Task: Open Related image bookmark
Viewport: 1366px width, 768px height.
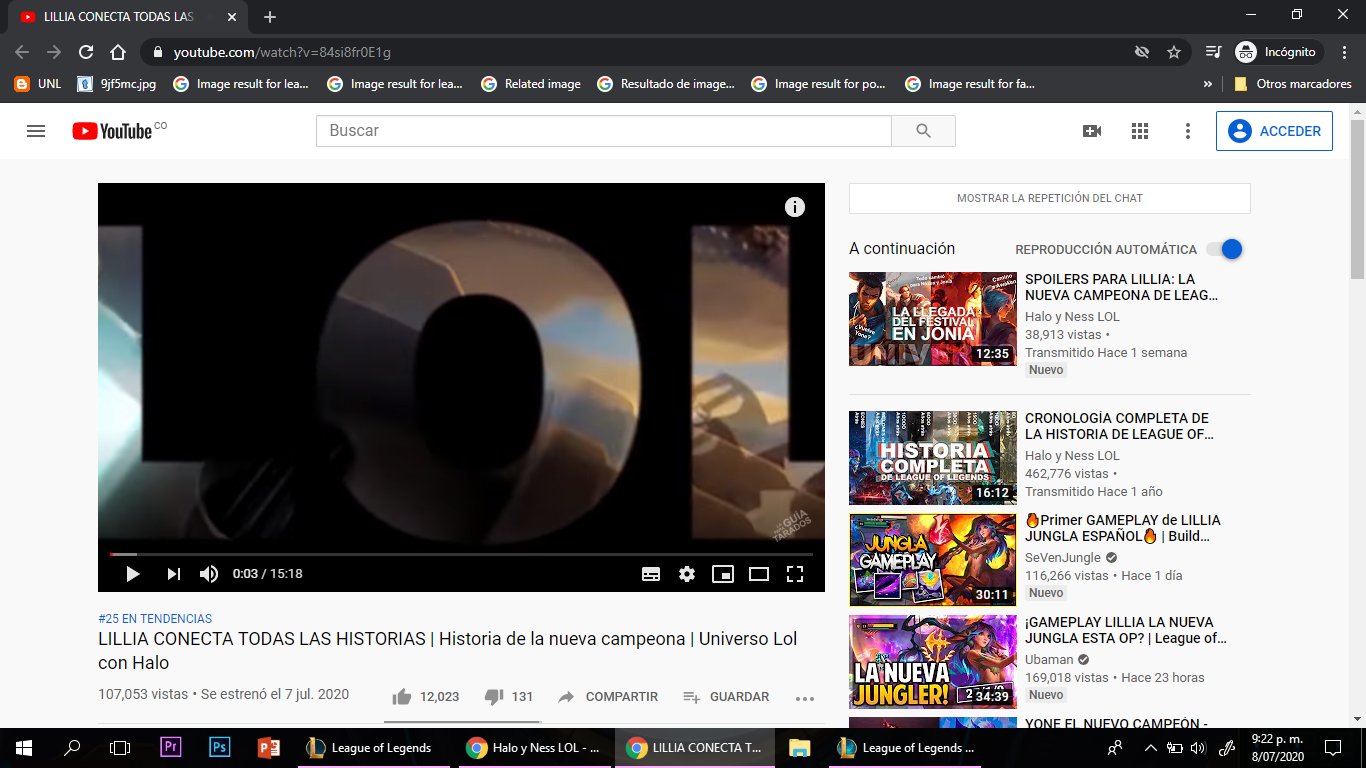Action: [x=531, y=84]
